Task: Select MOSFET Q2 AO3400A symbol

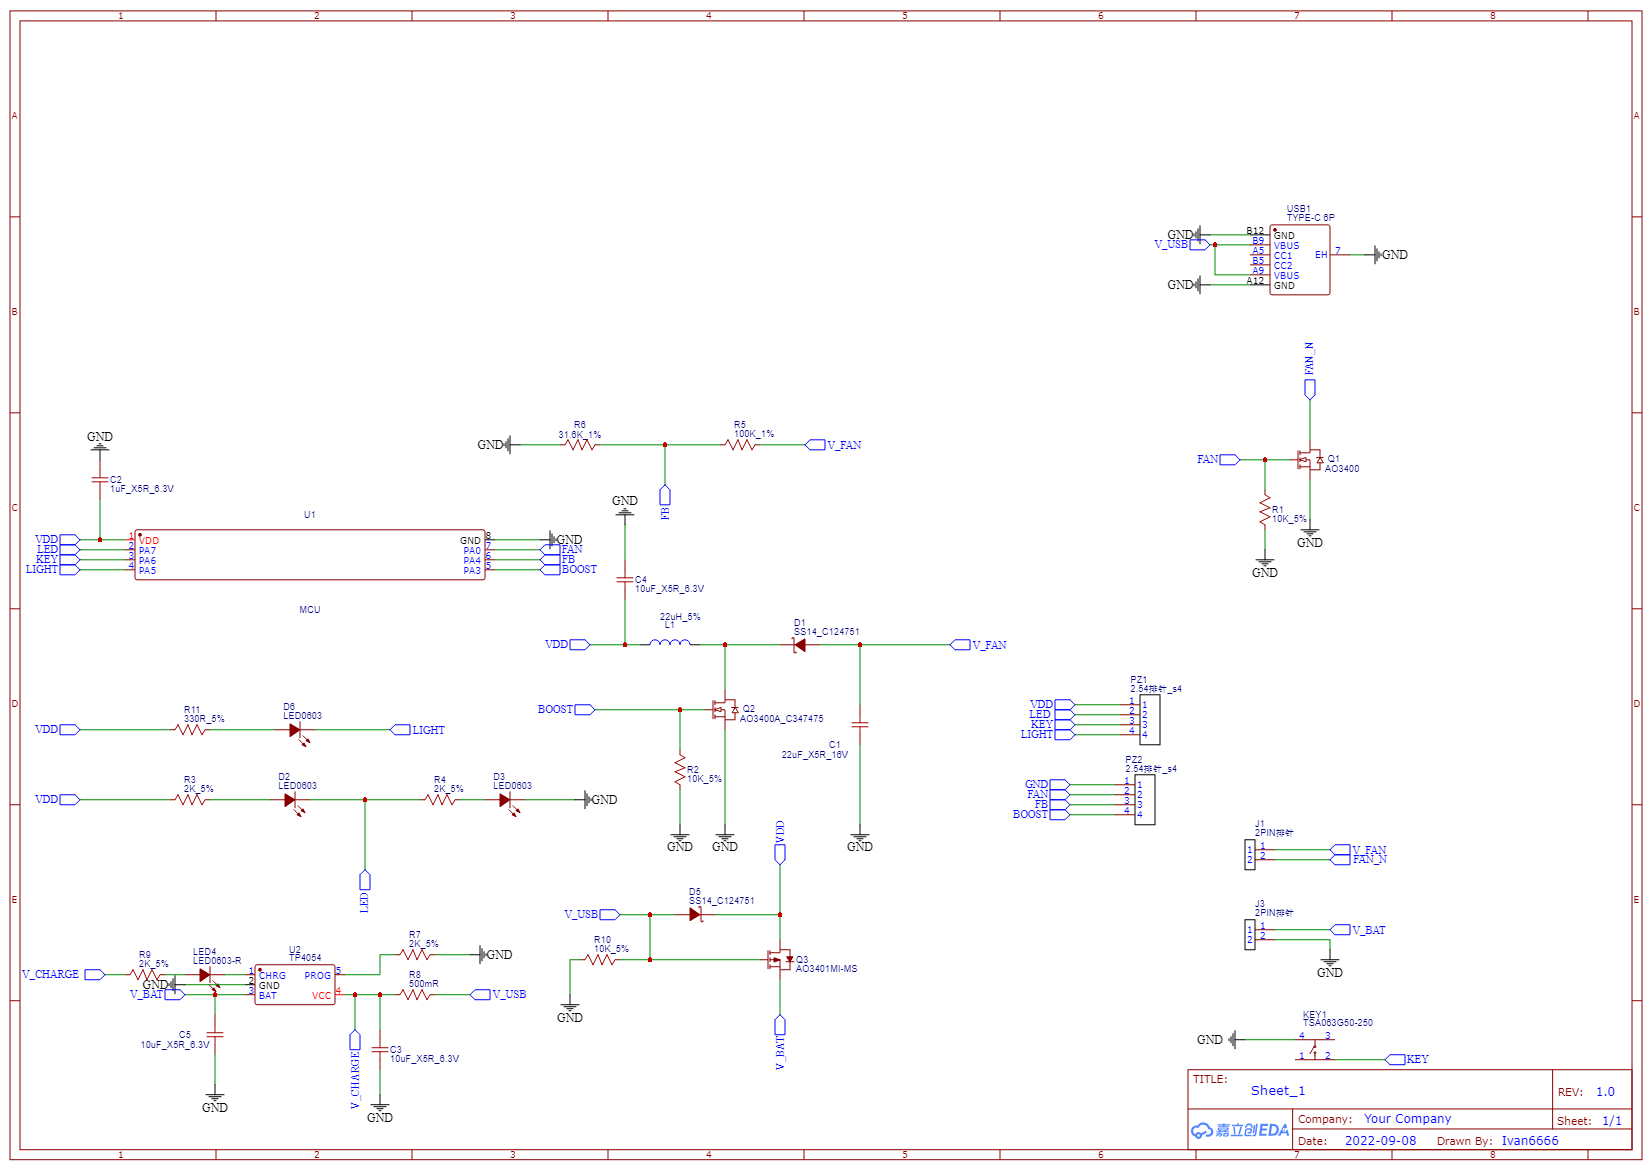Action: 724,710
